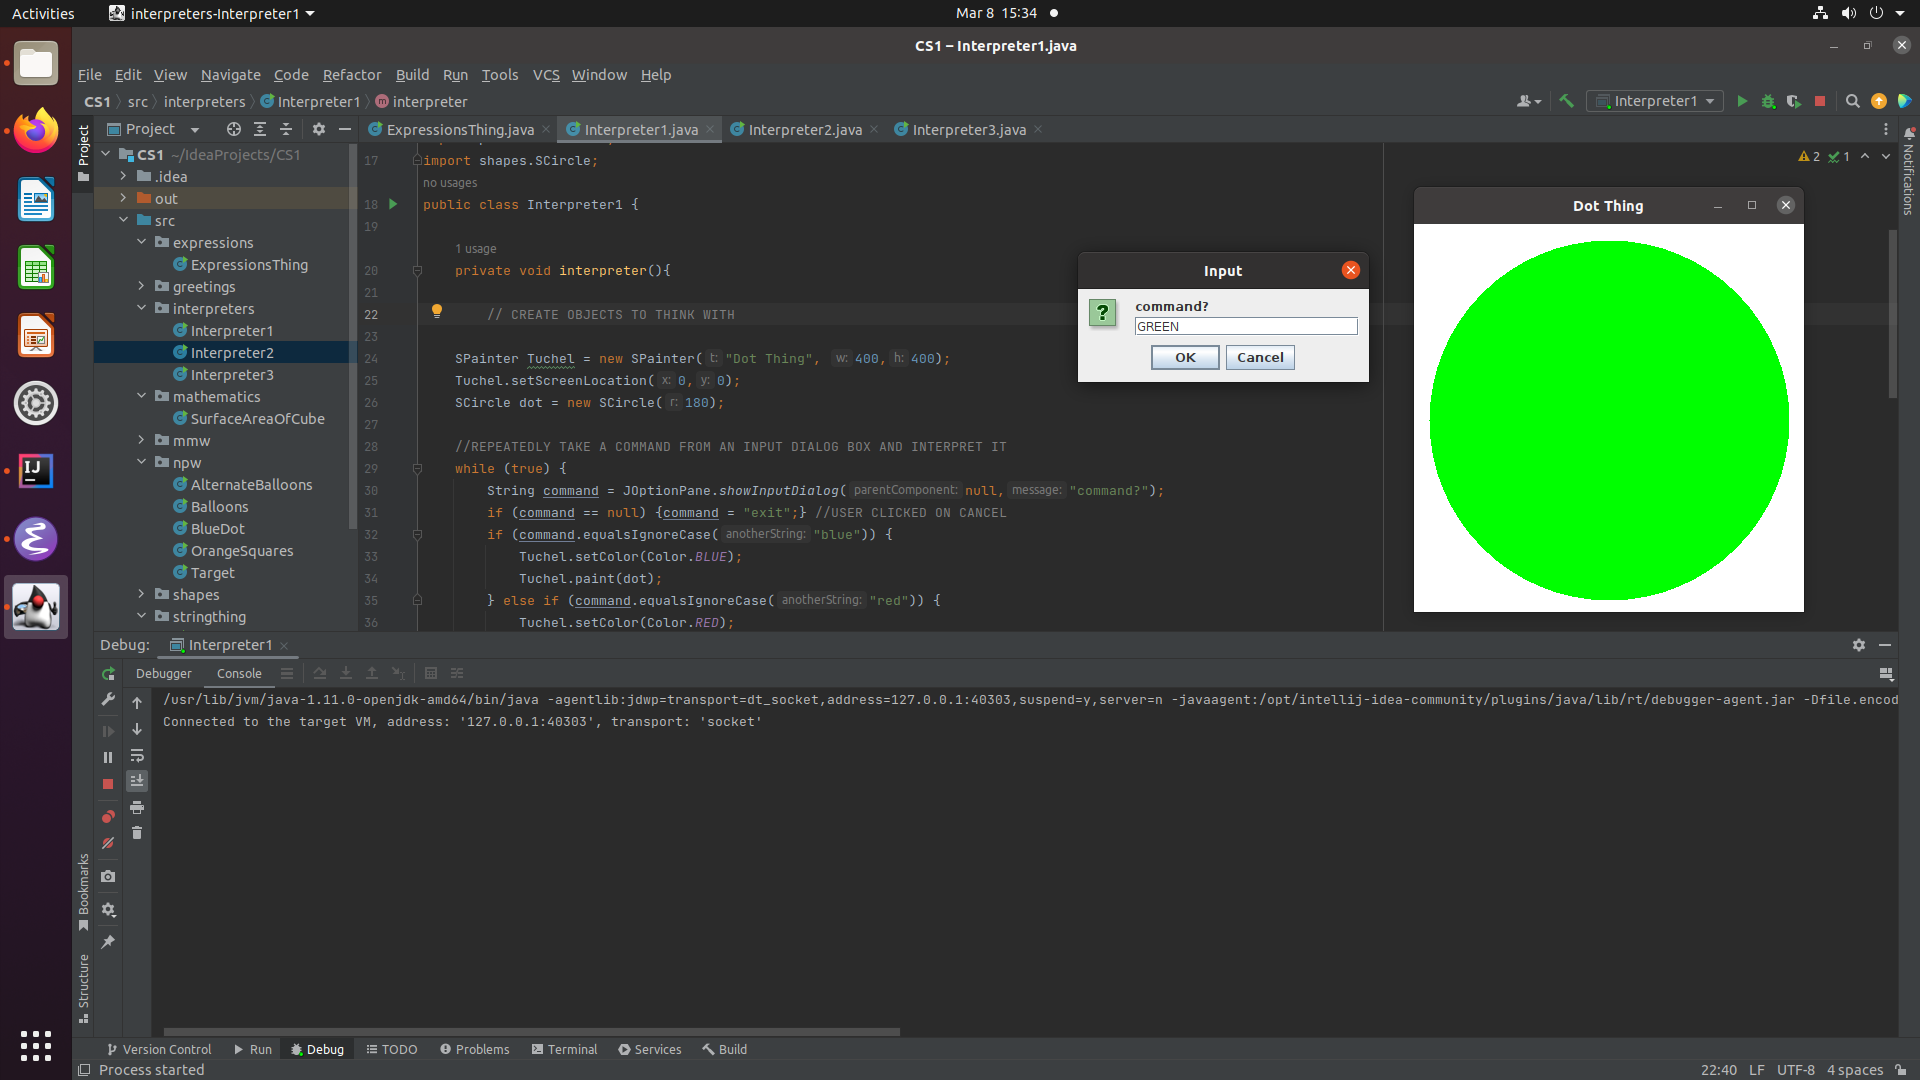Click the Debug bug icon in toolbar
1920x1080 pixels.
(1768, 101)
